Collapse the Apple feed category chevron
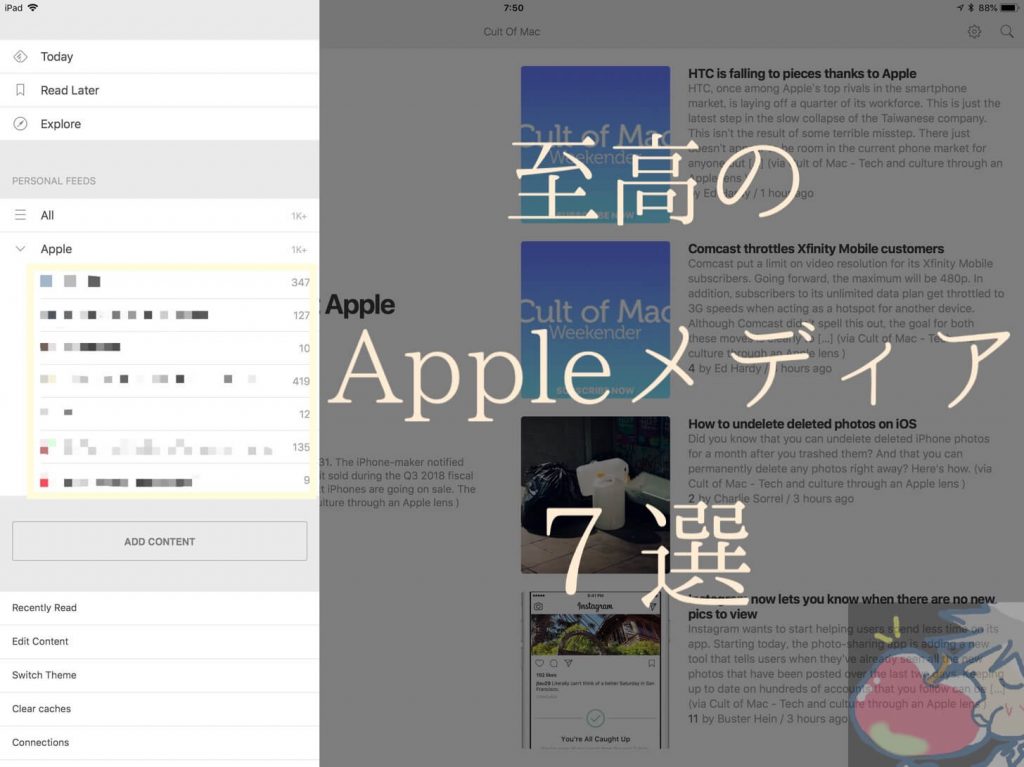 click(x=20, y=249)
